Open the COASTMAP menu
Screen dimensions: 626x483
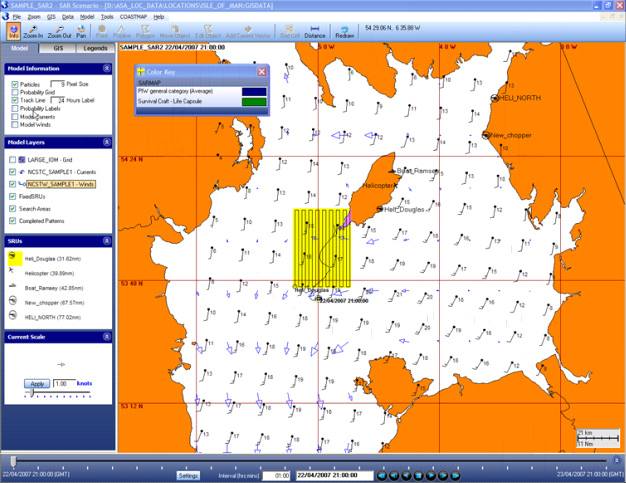tap(134, 17)
